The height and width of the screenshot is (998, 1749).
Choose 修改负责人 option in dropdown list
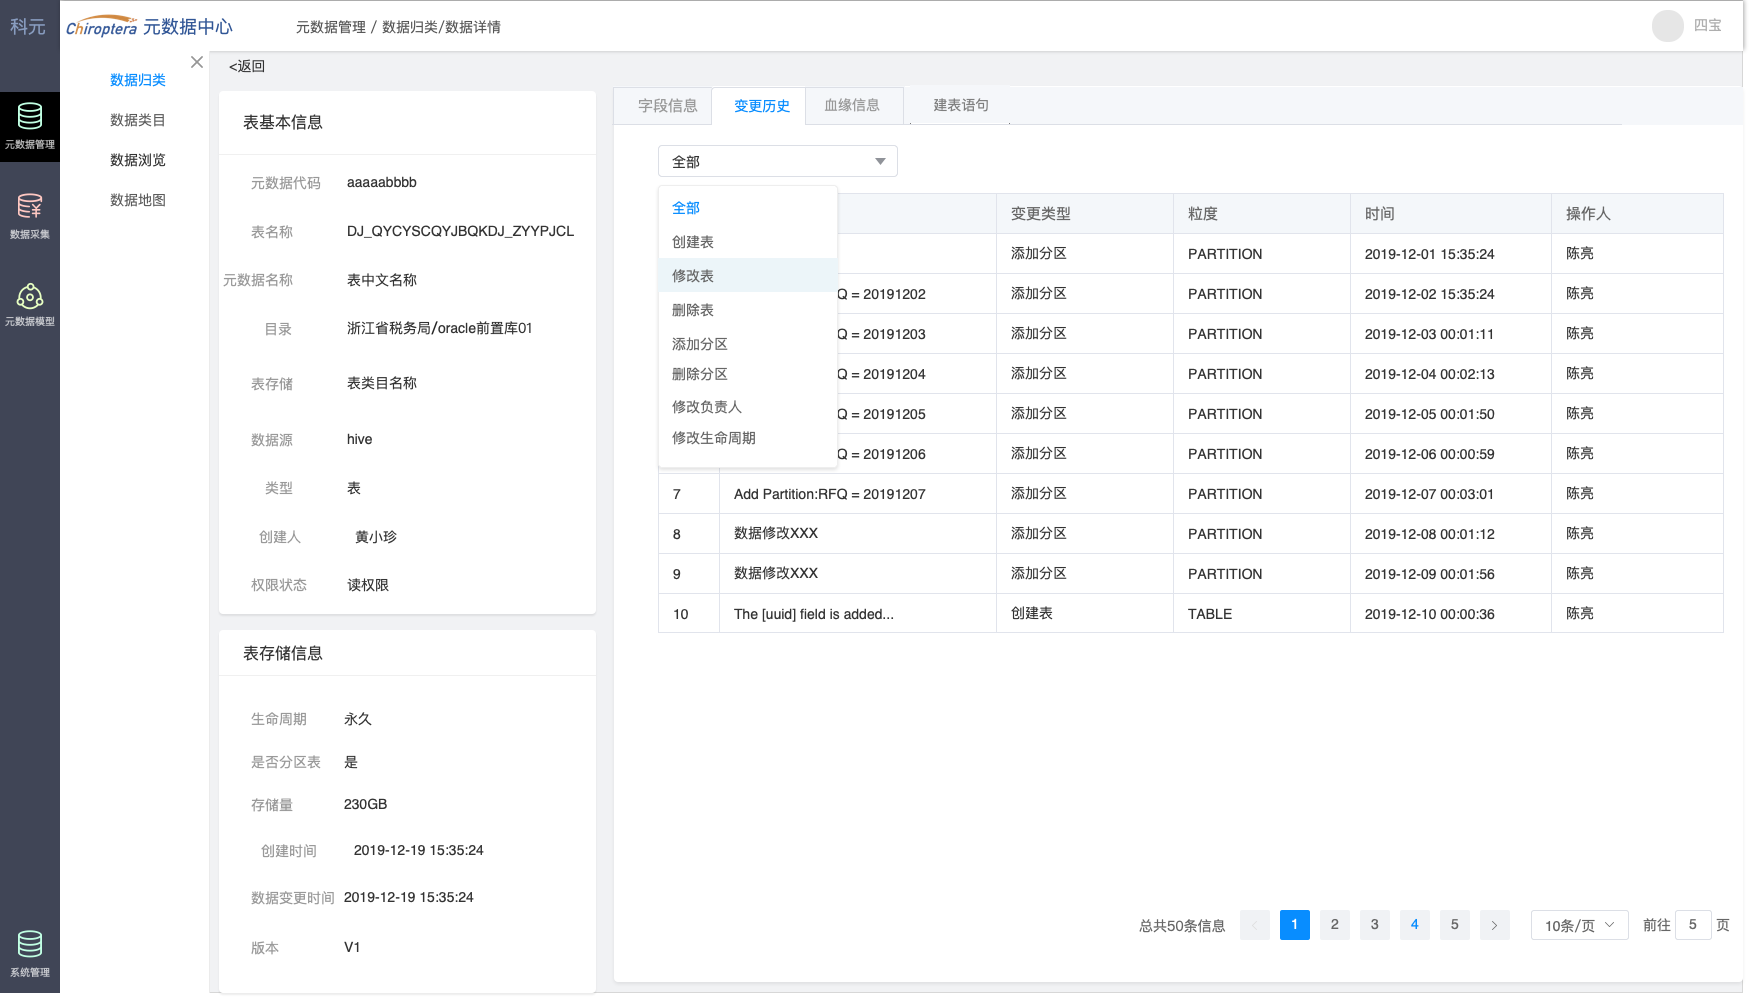pyautogui.click(x=748, y=407)
